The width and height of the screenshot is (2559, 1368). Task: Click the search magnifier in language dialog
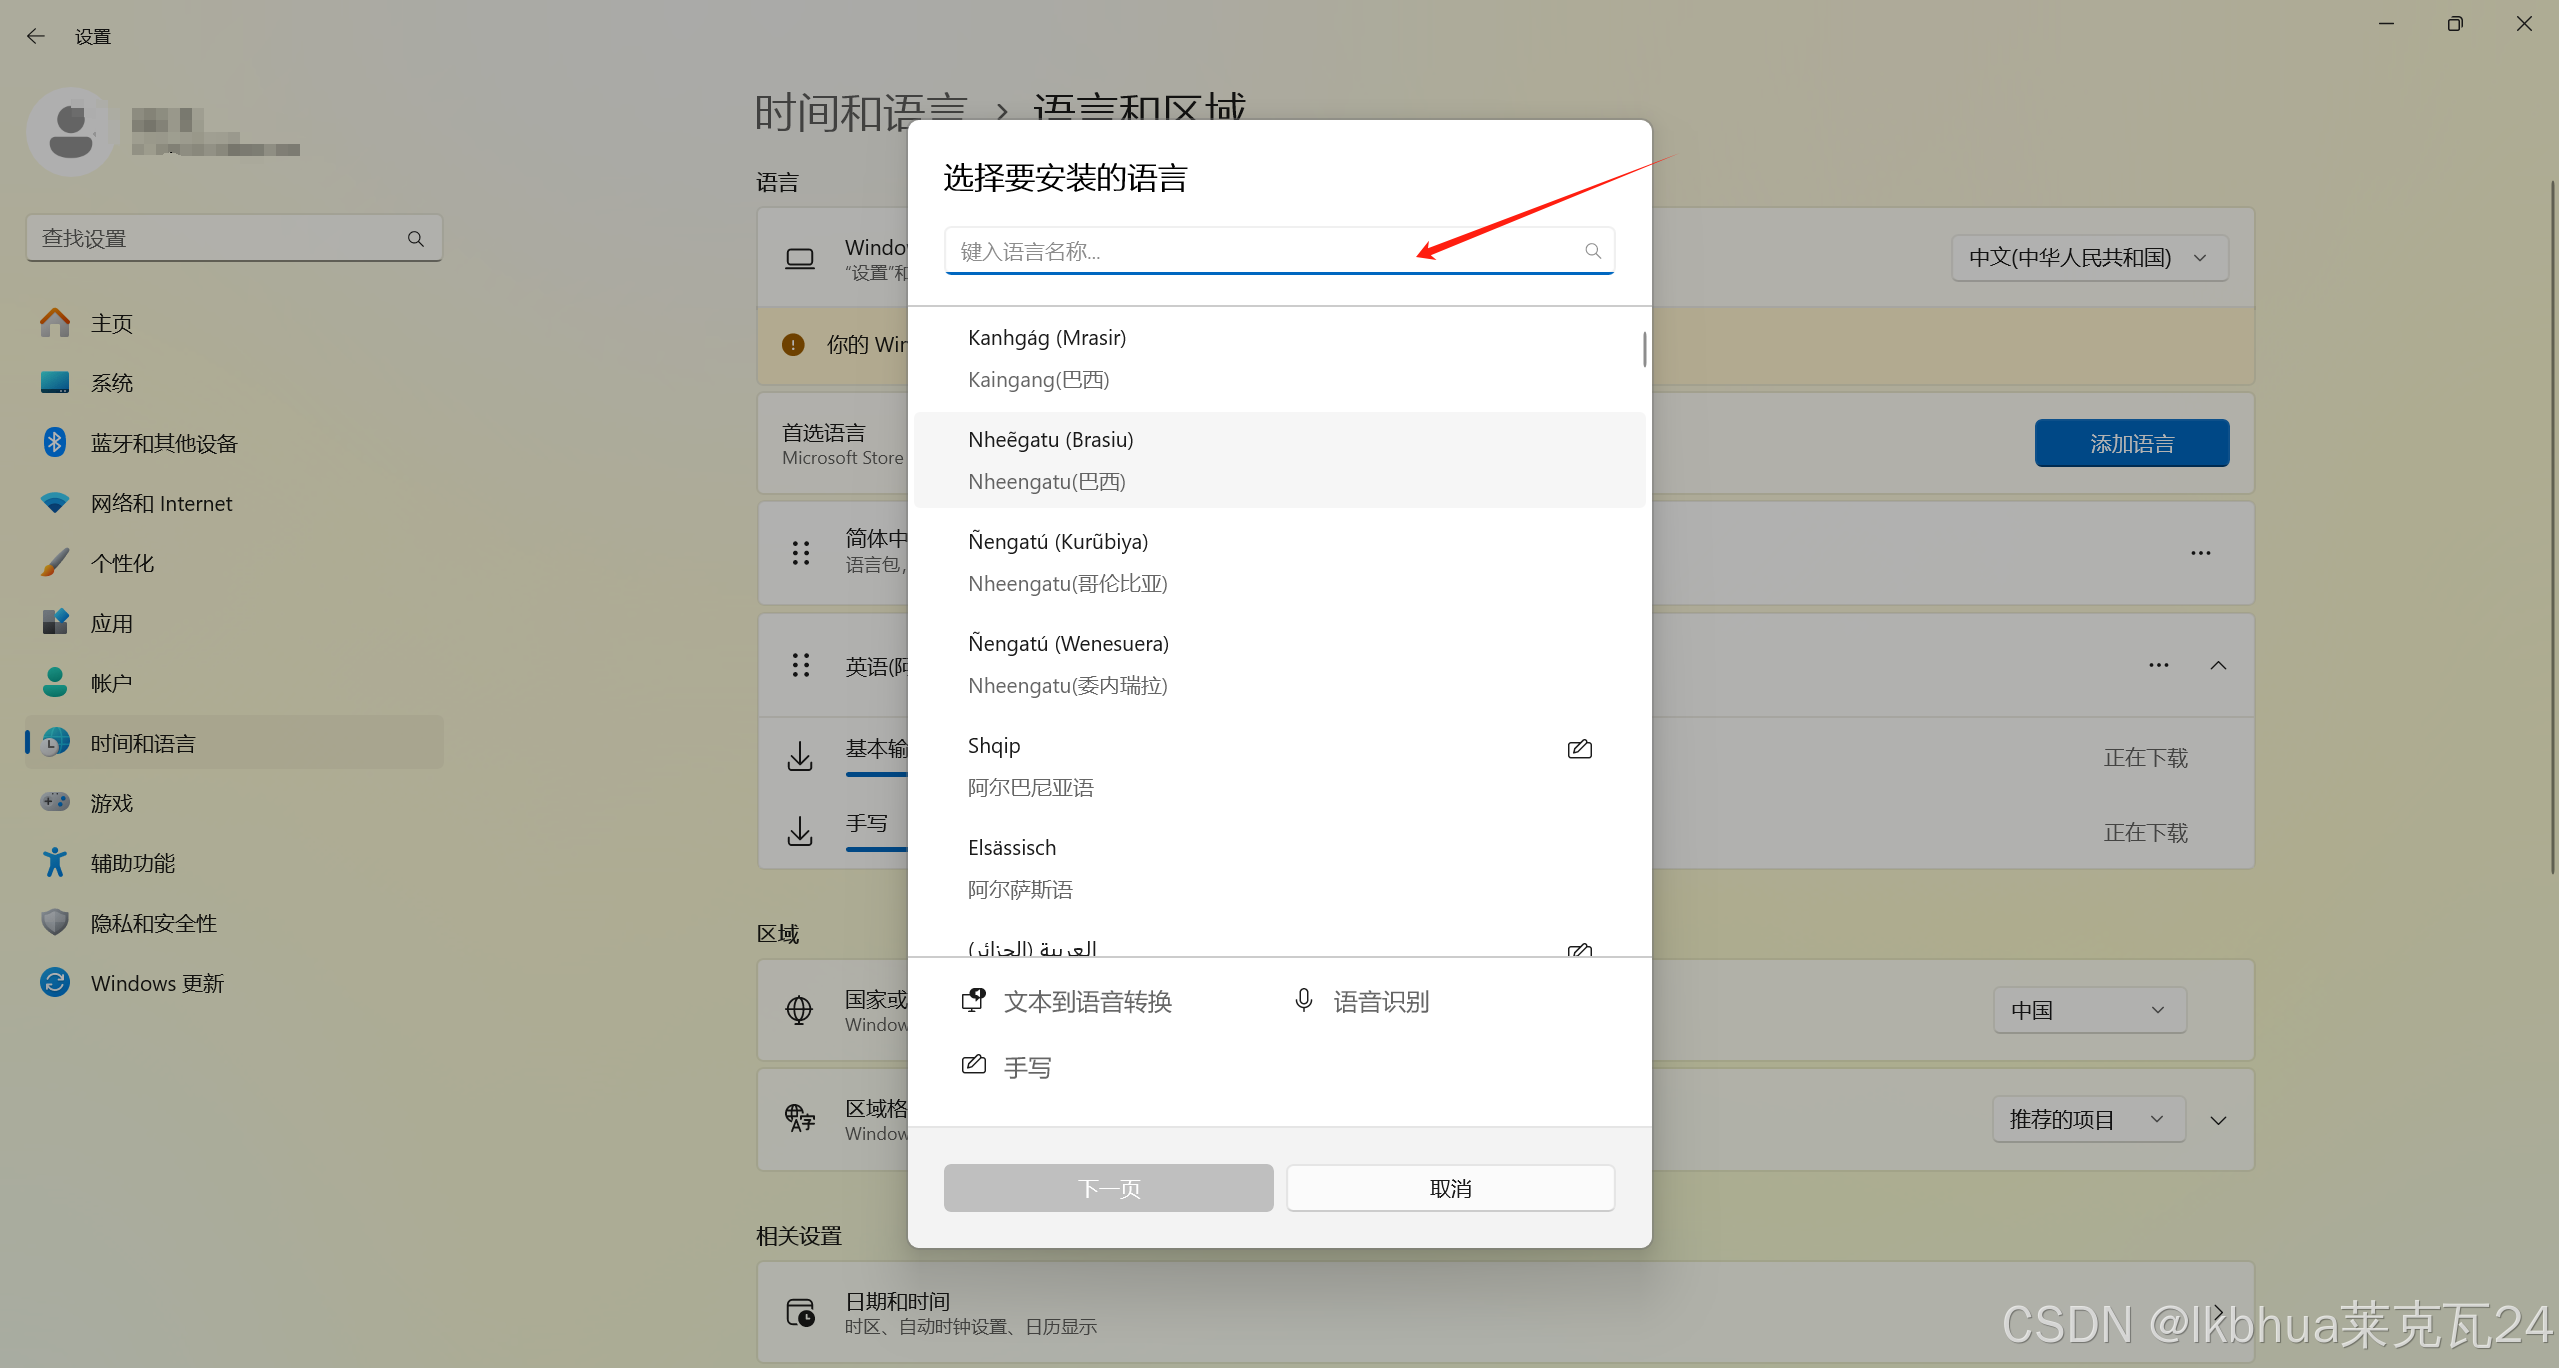[x=1592, y=251]
